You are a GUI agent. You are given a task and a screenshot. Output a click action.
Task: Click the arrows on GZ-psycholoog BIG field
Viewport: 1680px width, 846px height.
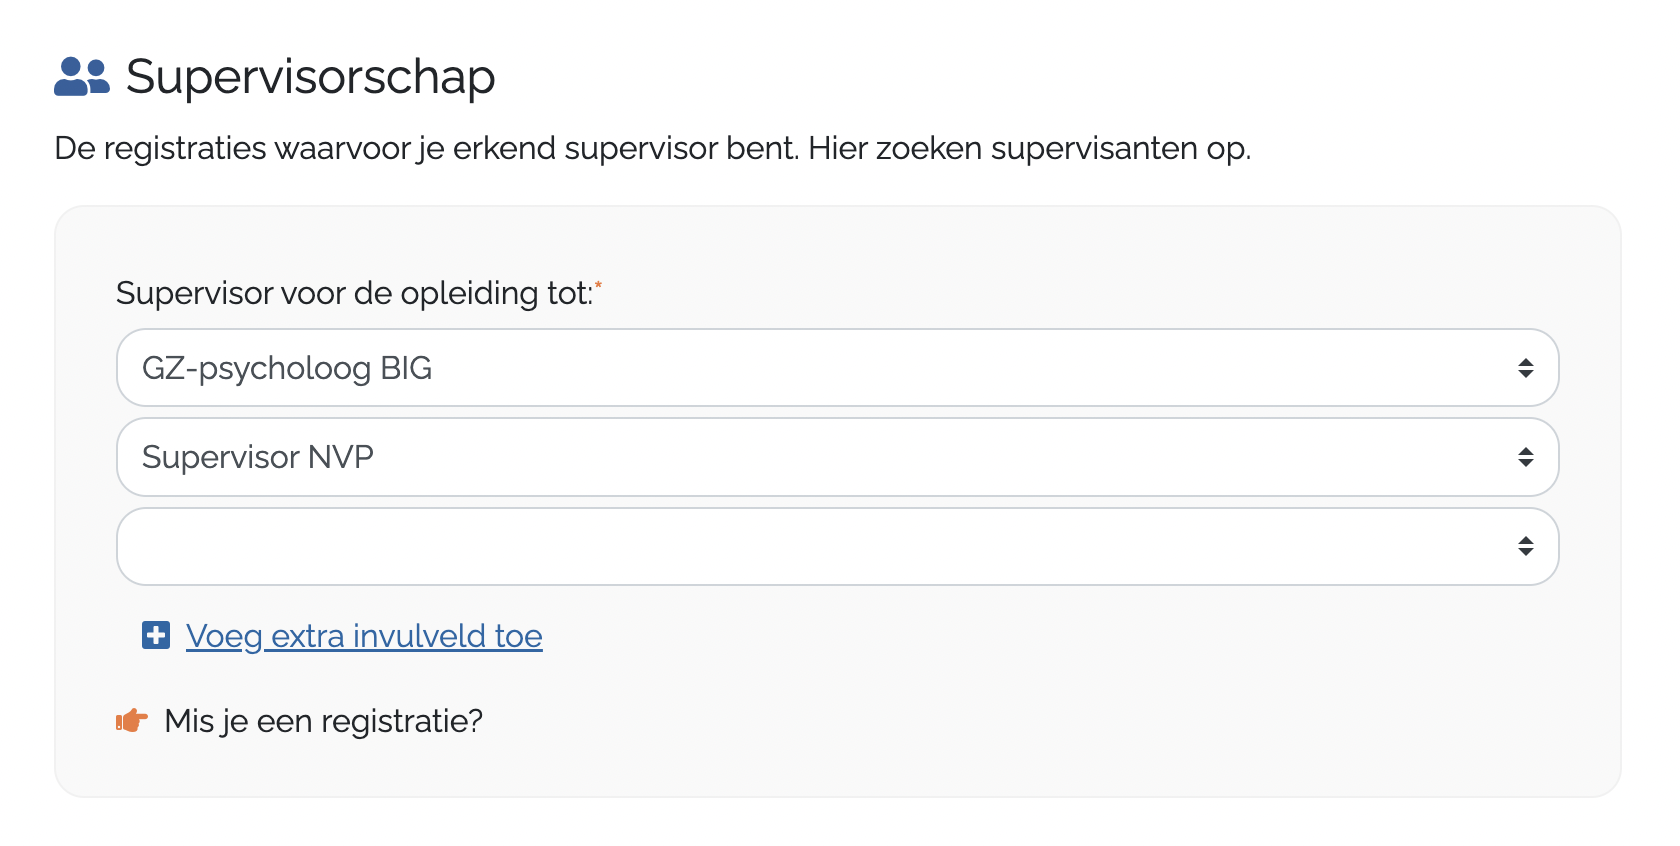(1525, 368)
